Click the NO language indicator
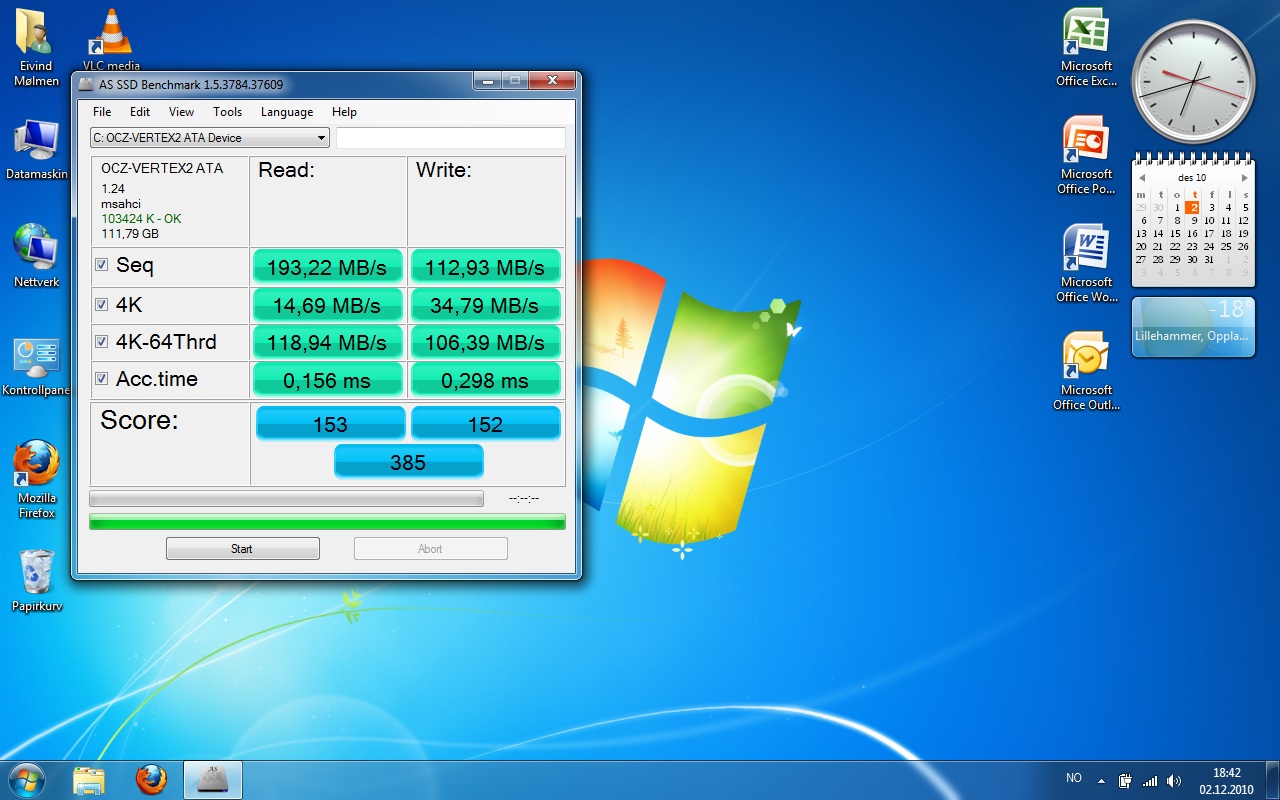The image size is (1280, 800). pos(1074,778)
